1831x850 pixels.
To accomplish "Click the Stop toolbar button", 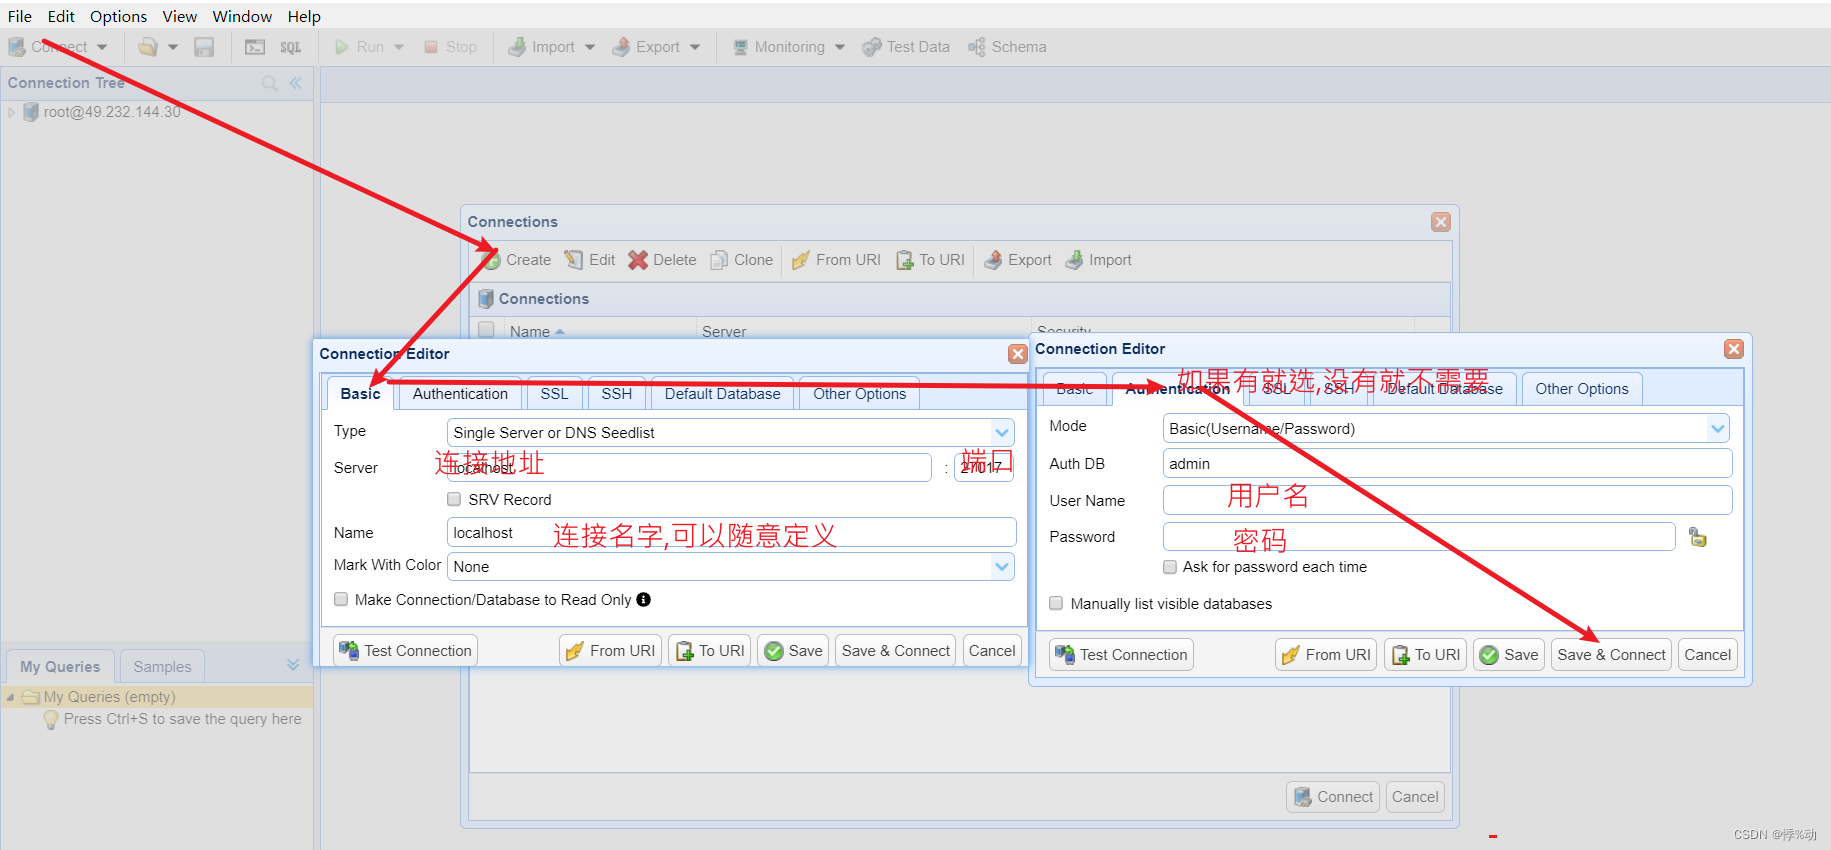I will tap(451, 47).
